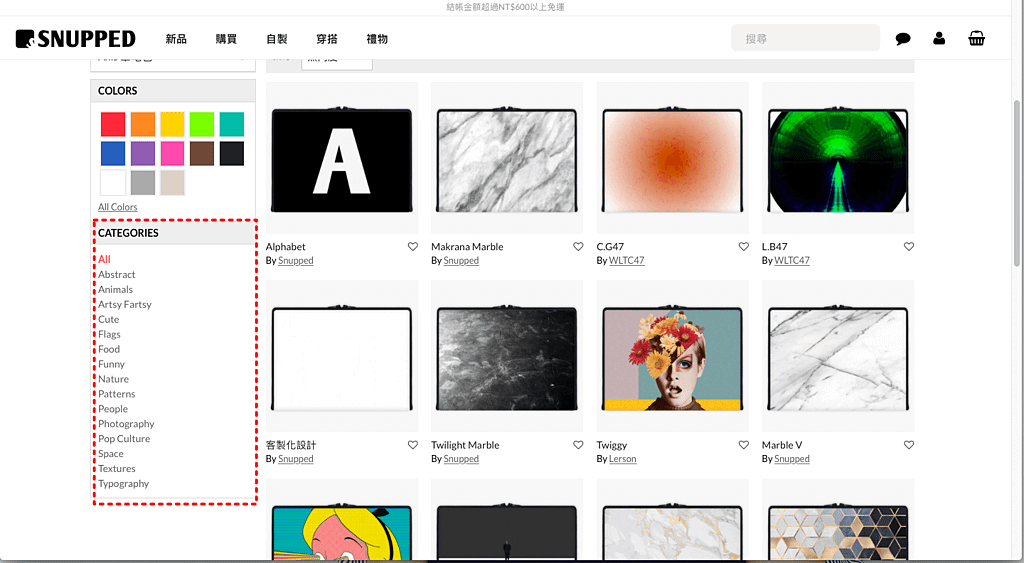Open the Makrana Marble product thumbnail

point(507,157)
